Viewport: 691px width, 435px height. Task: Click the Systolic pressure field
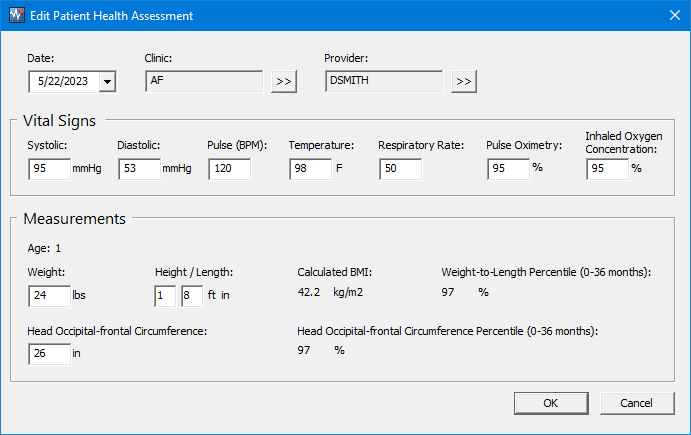tap(49, 169)
